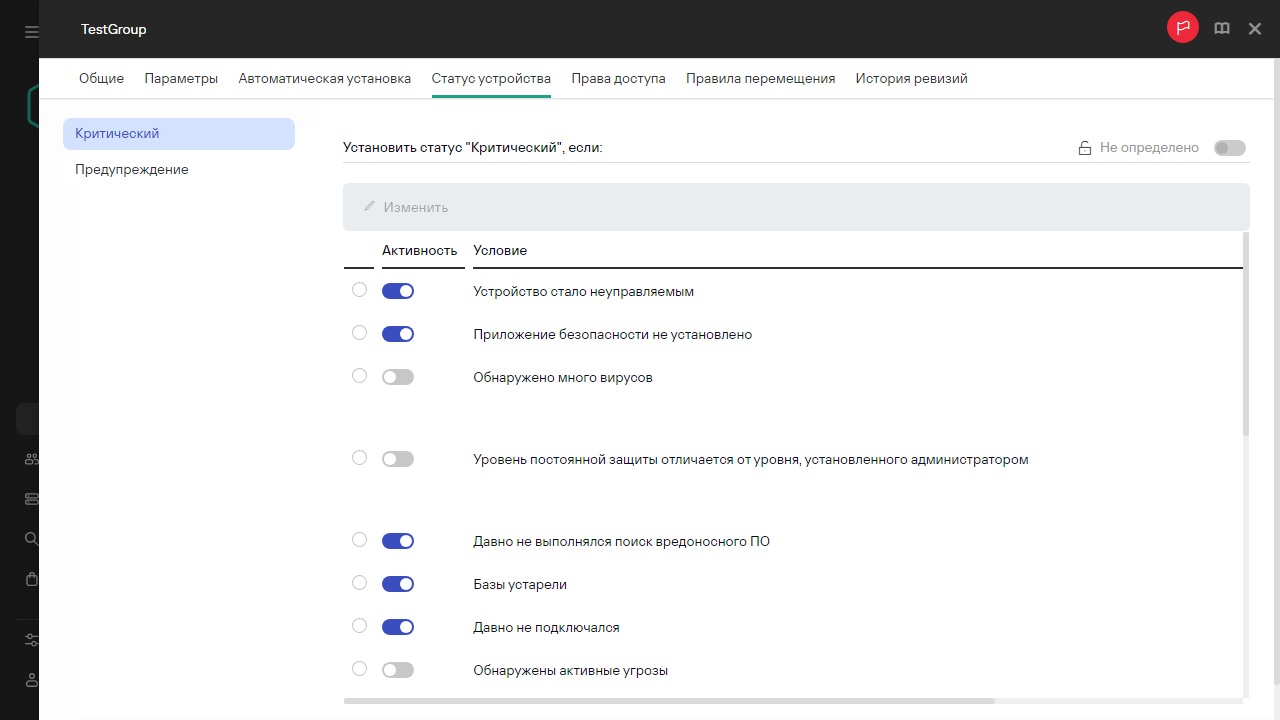Click the Изменить button
This screenshot has width=1280, height=720.
coord(406,207)
